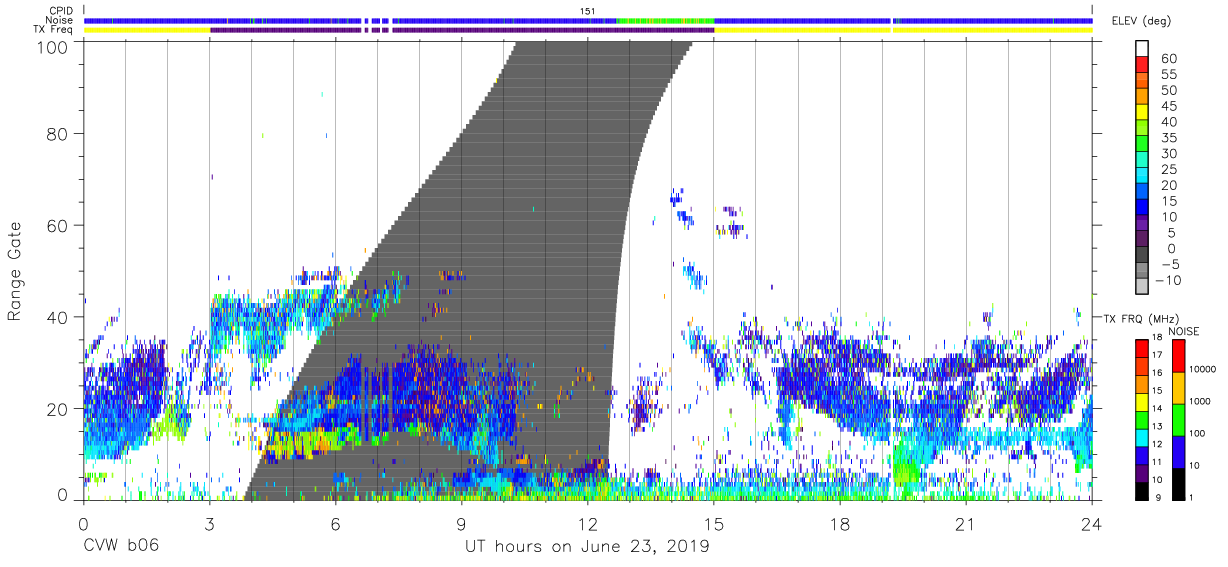Select the CPID label at top left
Viewport: 1228px width, 567px height.
[60, 11]
